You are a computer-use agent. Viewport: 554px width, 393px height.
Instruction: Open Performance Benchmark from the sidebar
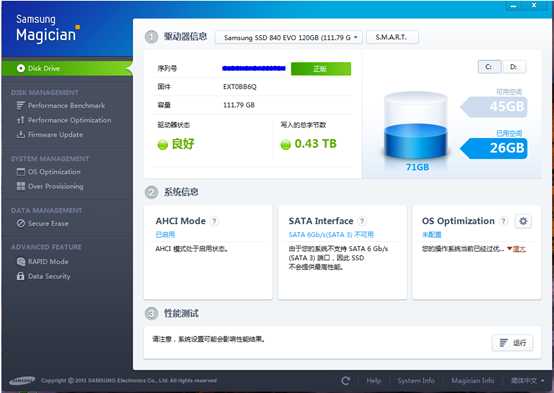(x=61, y=106)
